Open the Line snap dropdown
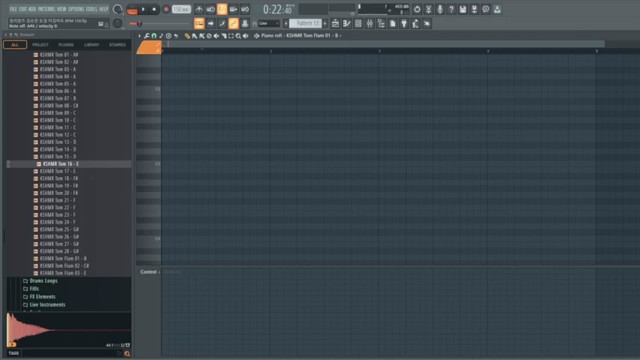 point(269,24)
